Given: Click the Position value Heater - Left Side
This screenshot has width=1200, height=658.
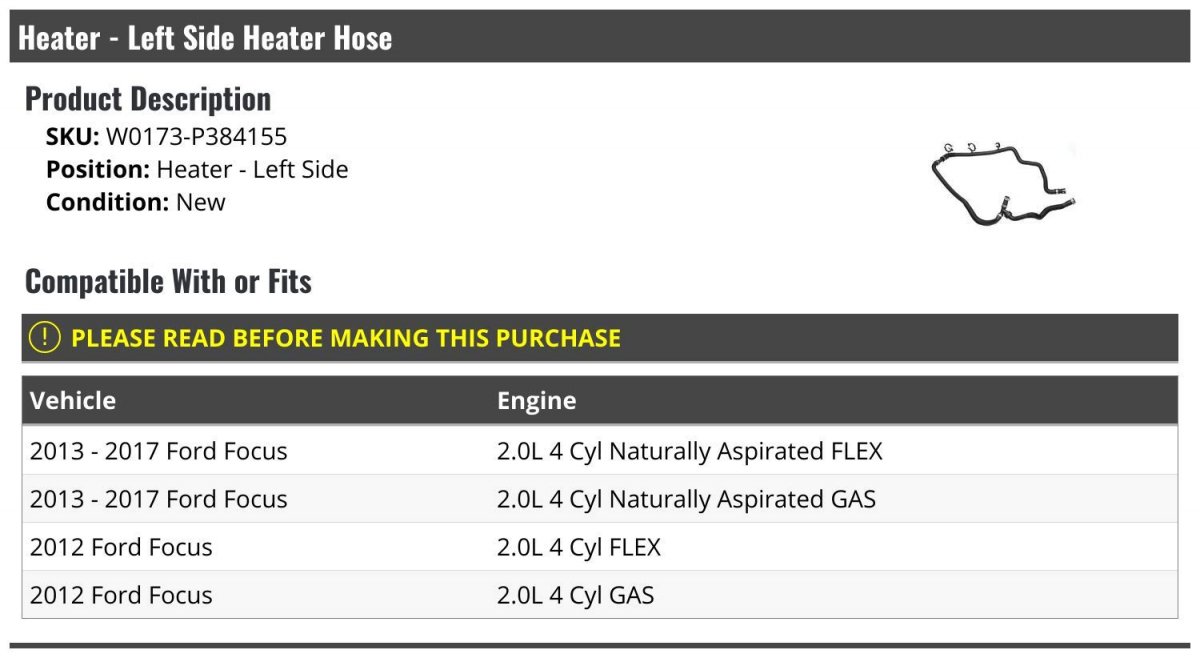Looking at the screenshot, I should (x=252, y=169).
